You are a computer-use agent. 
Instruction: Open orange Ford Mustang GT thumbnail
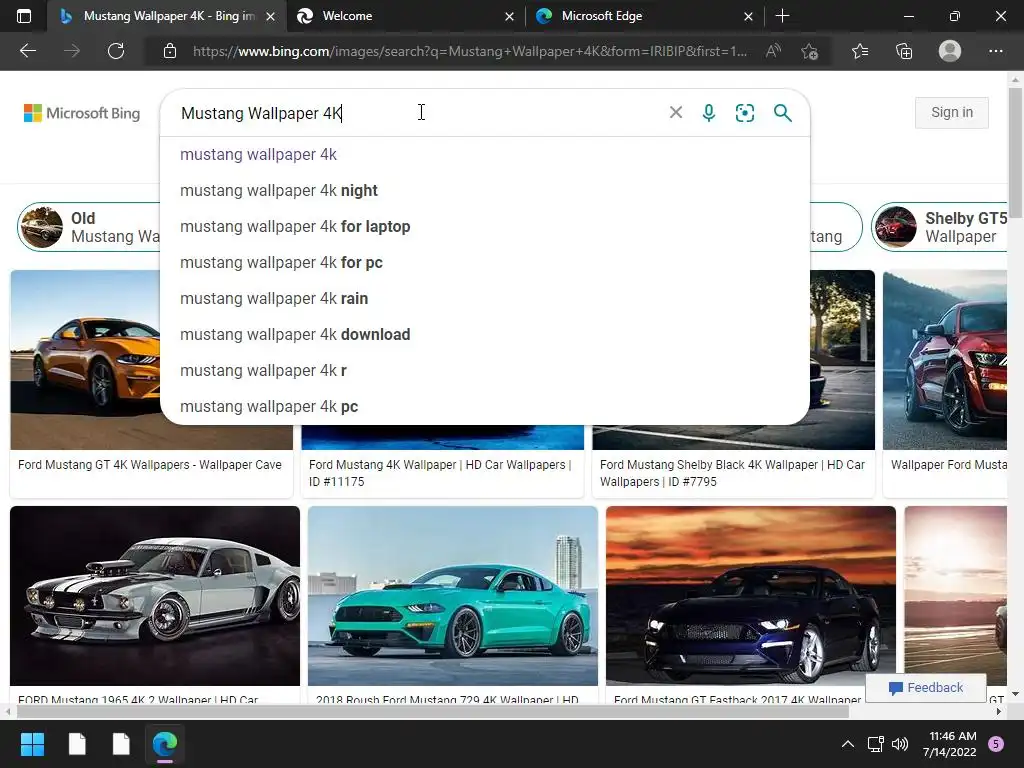click(85, 360)
